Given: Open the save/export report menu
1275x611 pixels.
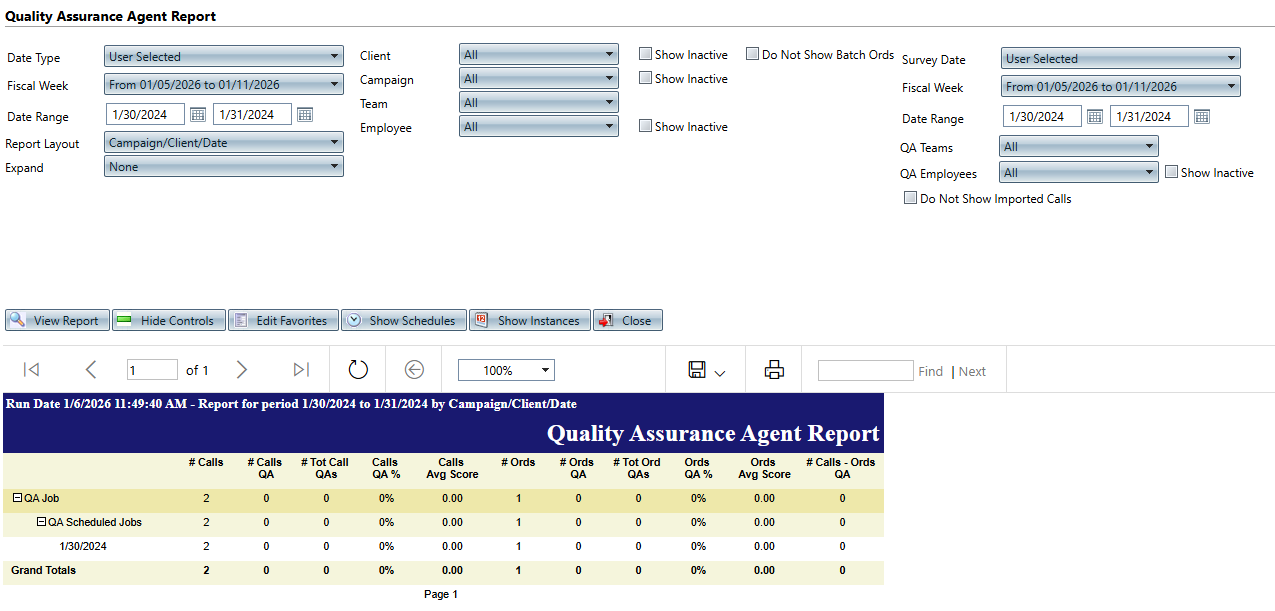Looking at the screenshot, I should pos(706,370).
